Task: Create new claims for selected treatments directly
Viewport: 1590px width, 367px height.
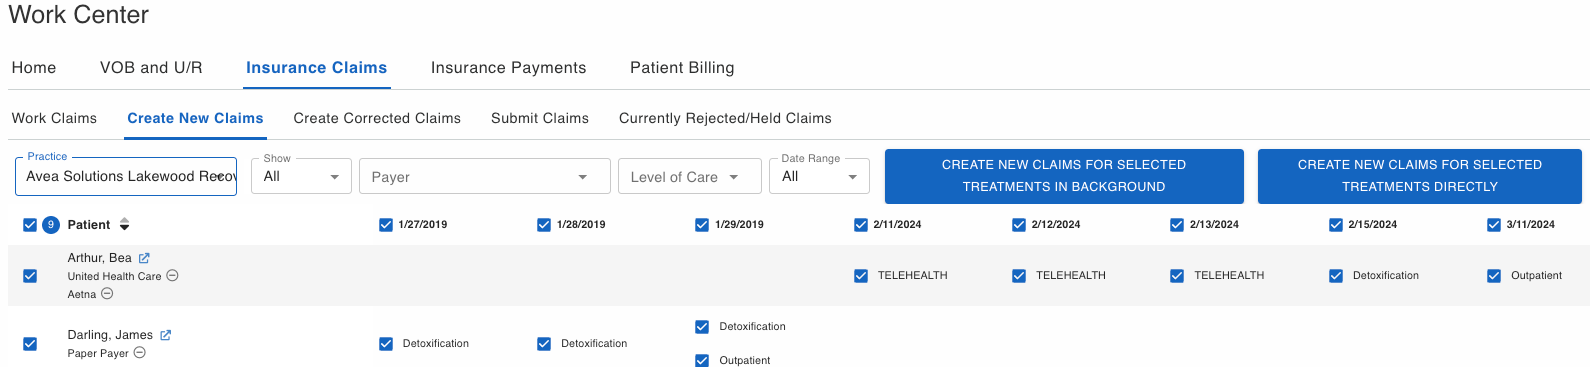Action: pos(1420,176)
